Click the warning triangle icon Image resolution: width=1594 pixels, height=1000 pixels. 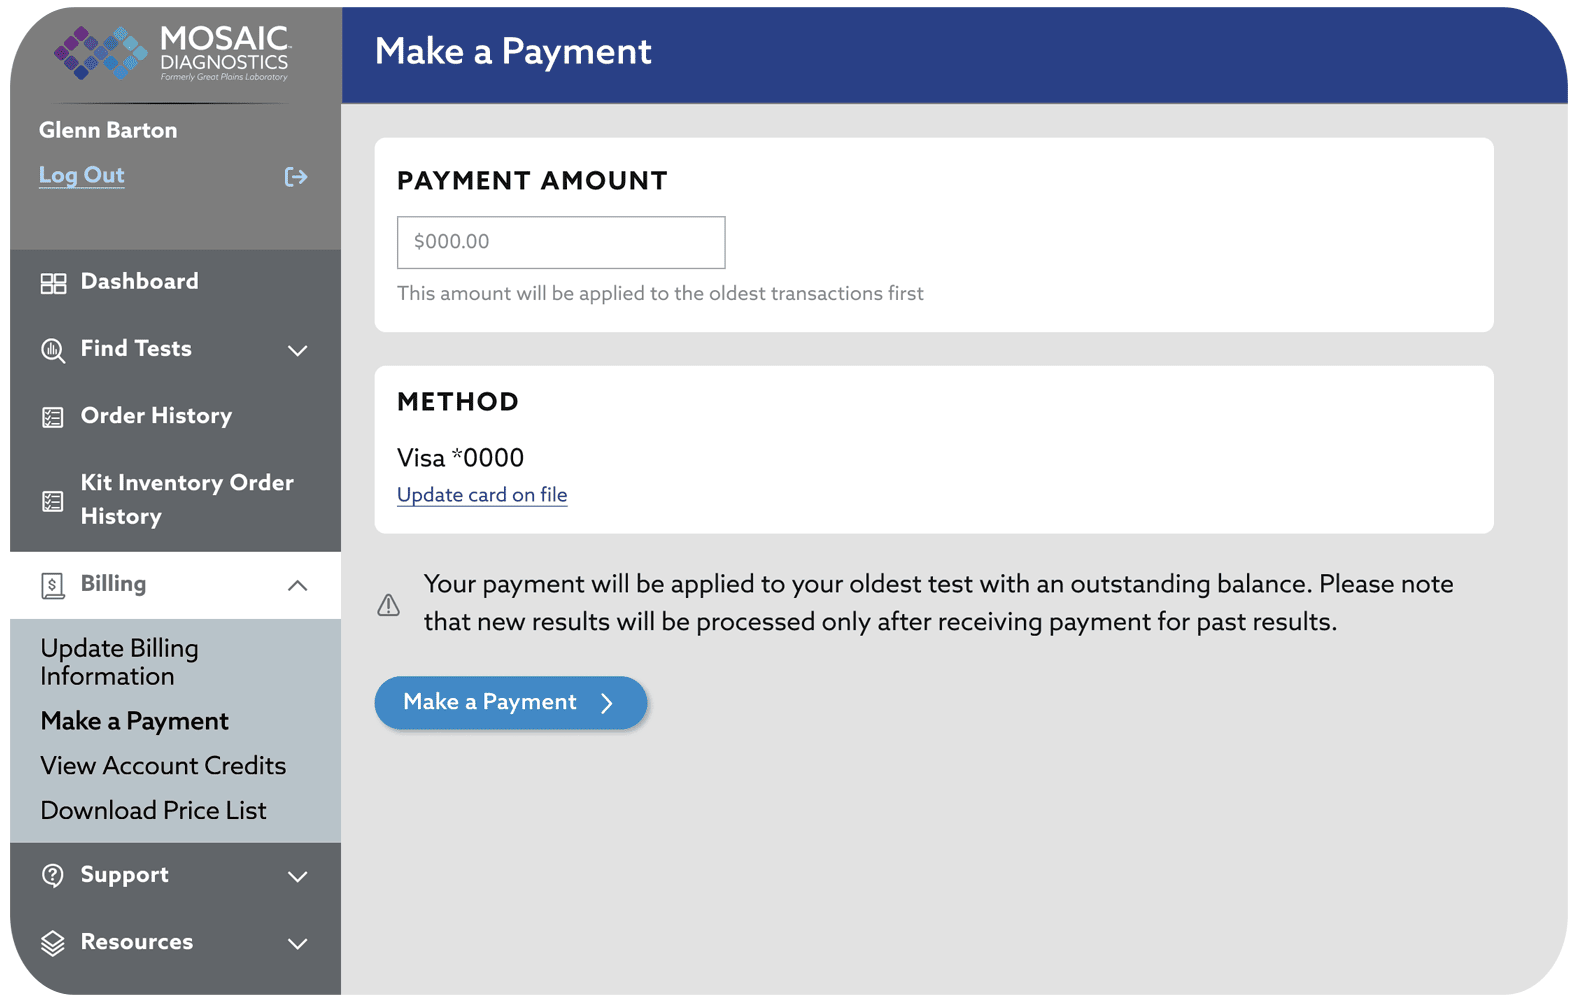coord(388,605)
